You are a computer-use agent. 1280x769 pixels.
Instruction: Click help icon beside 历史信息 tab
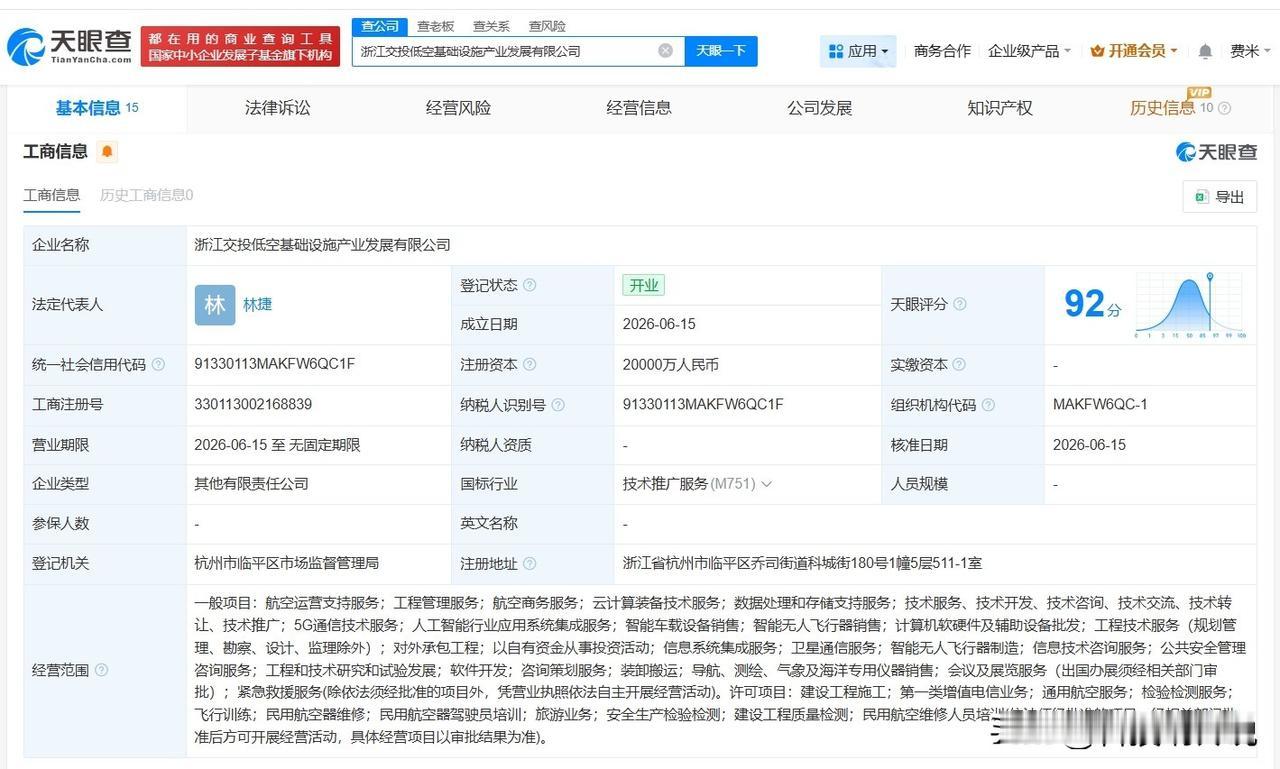(x=1224, y=108)
